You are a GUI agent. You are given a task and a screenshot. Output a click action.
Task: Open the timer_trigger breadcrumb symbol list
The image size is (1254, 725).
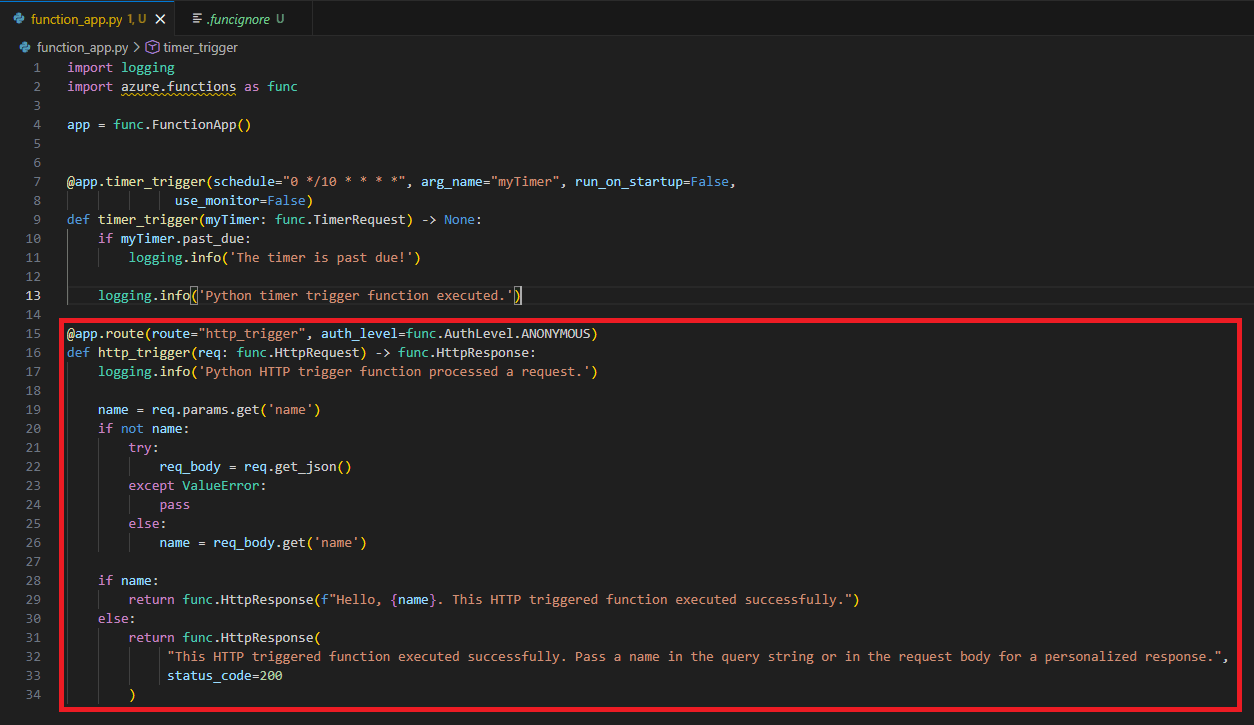200,47
